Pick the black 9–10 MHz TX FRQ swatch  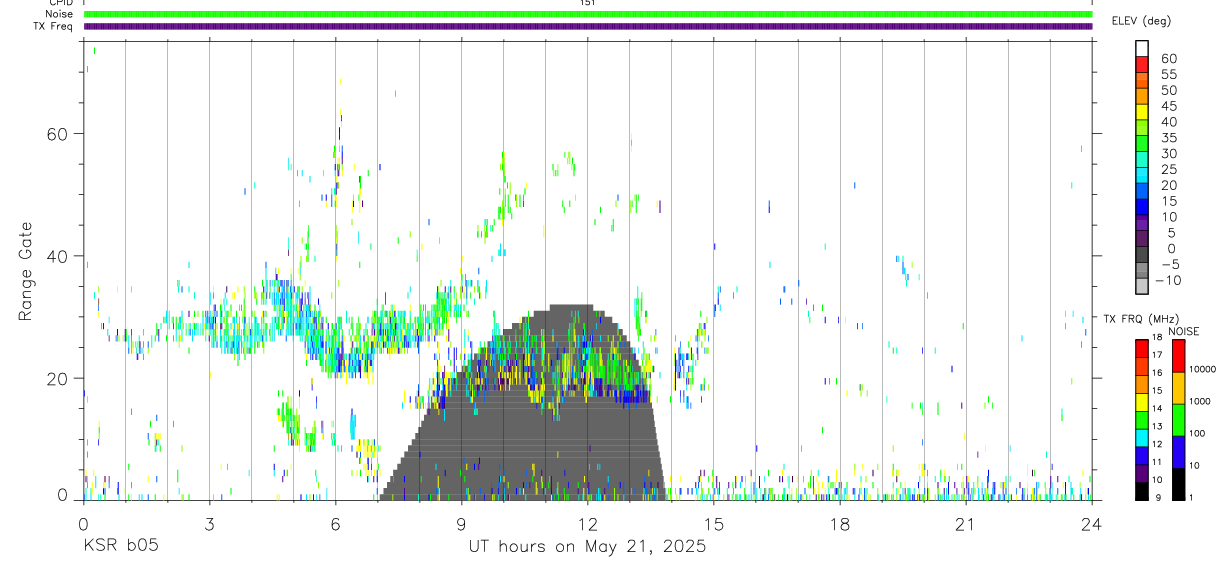1141,491
